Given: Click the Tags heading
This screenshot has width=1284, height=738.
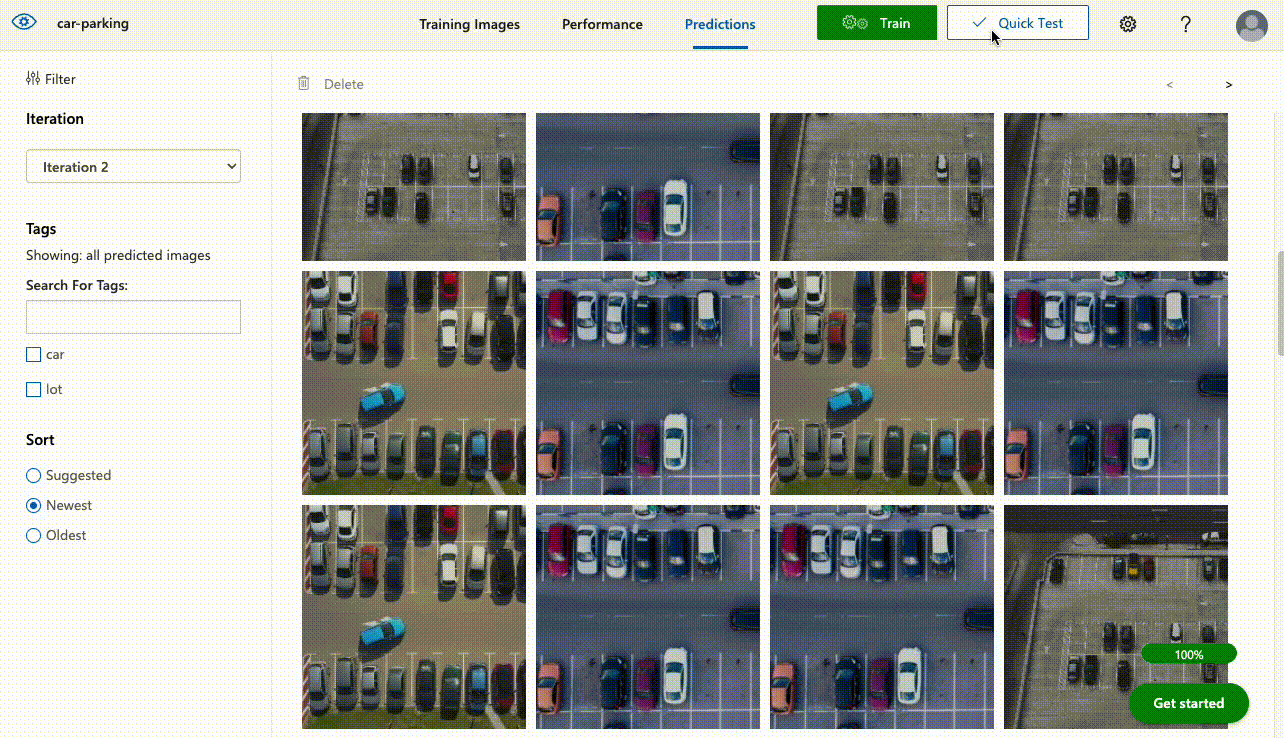Looking at the screenshot, I should click(x=41, y=229).
